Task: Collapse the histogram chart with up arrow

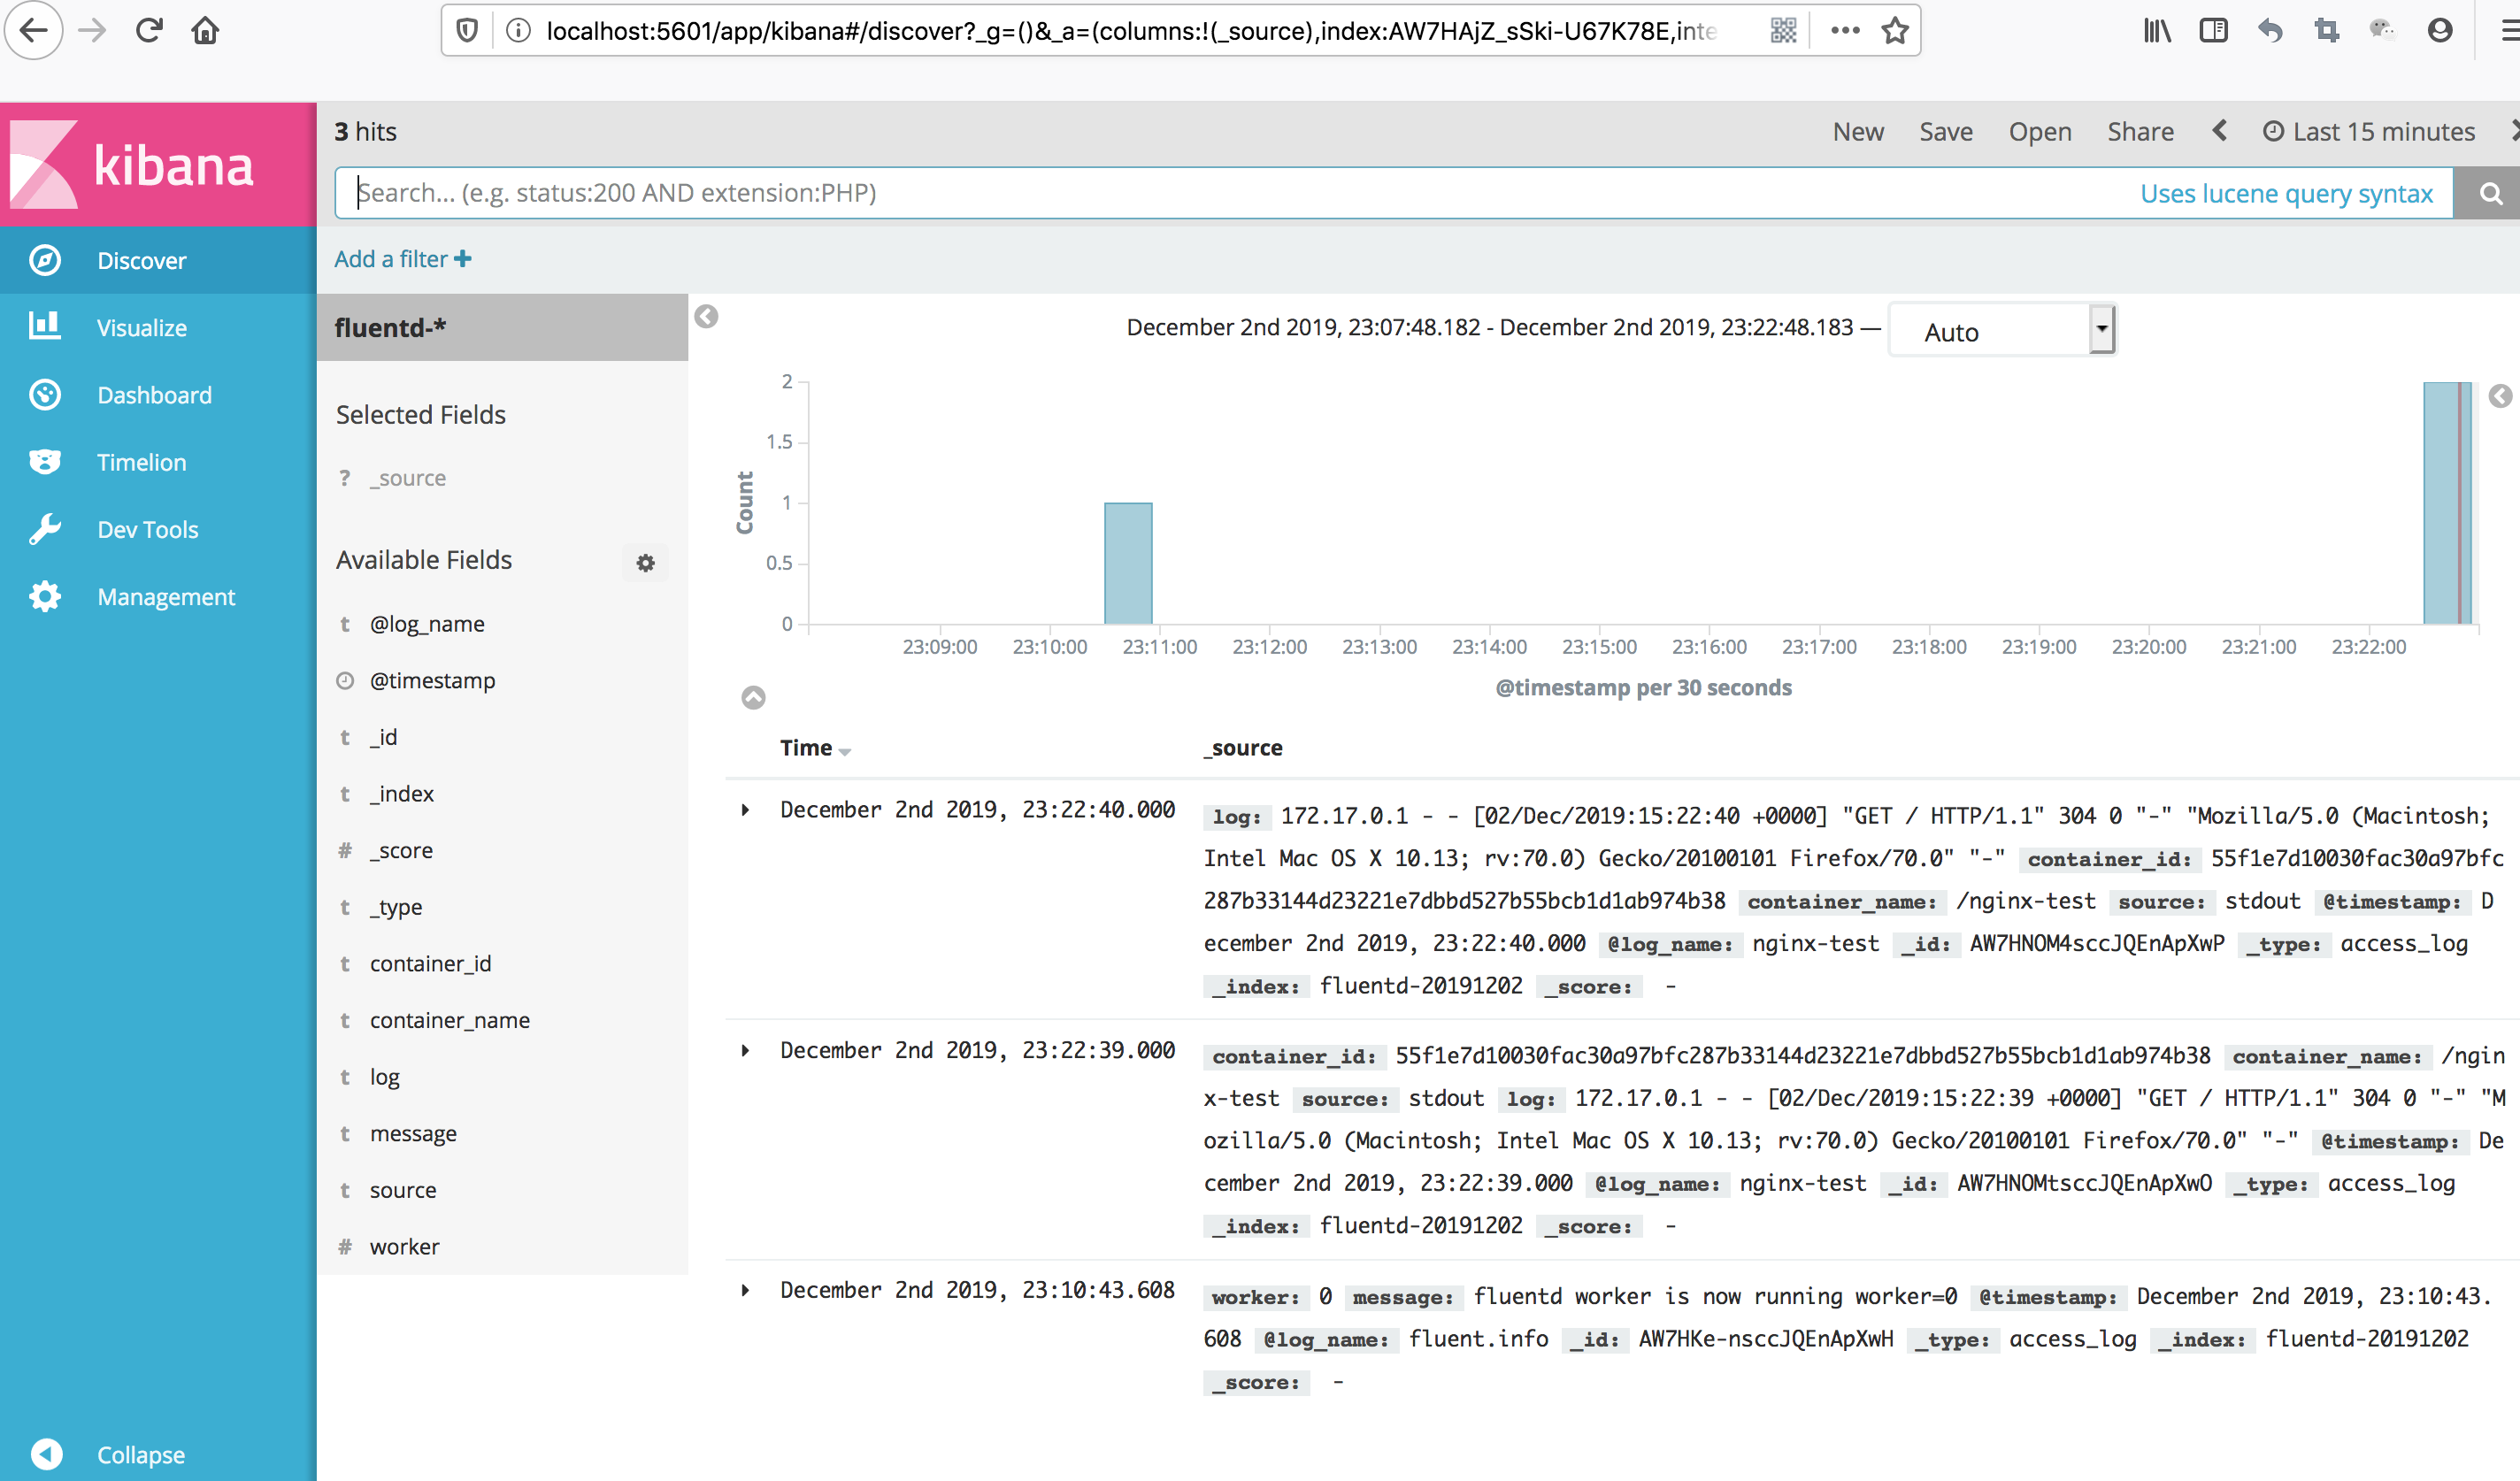Action: point(753,697)
